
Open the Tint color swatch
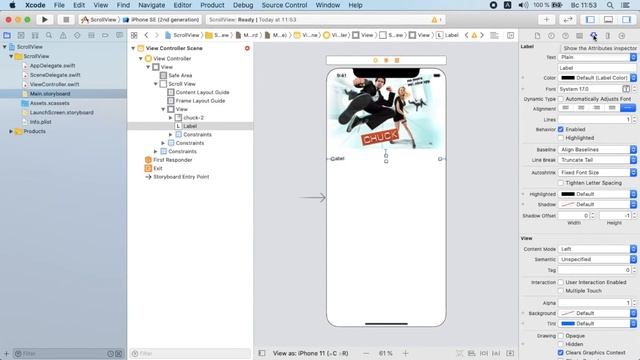tap(568, 323)
